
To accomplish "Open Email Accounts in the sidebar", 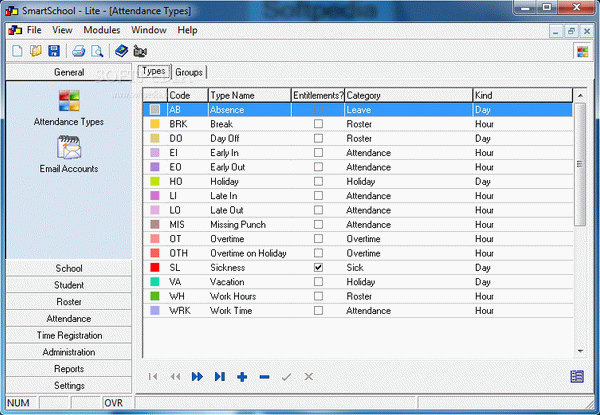I will pyautogui.click(x=69, y=155).
